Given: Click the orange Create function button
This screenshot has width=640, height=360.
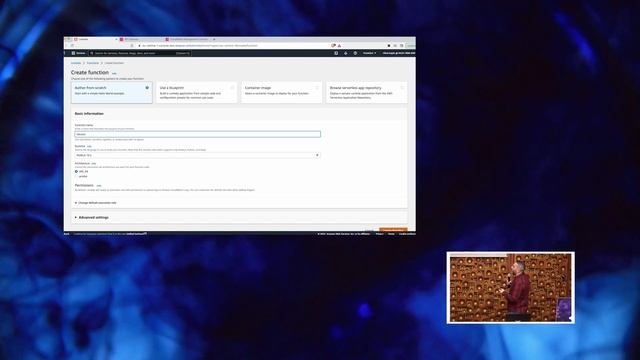Looking at the screenshot, I should click(x=393, y=230).
